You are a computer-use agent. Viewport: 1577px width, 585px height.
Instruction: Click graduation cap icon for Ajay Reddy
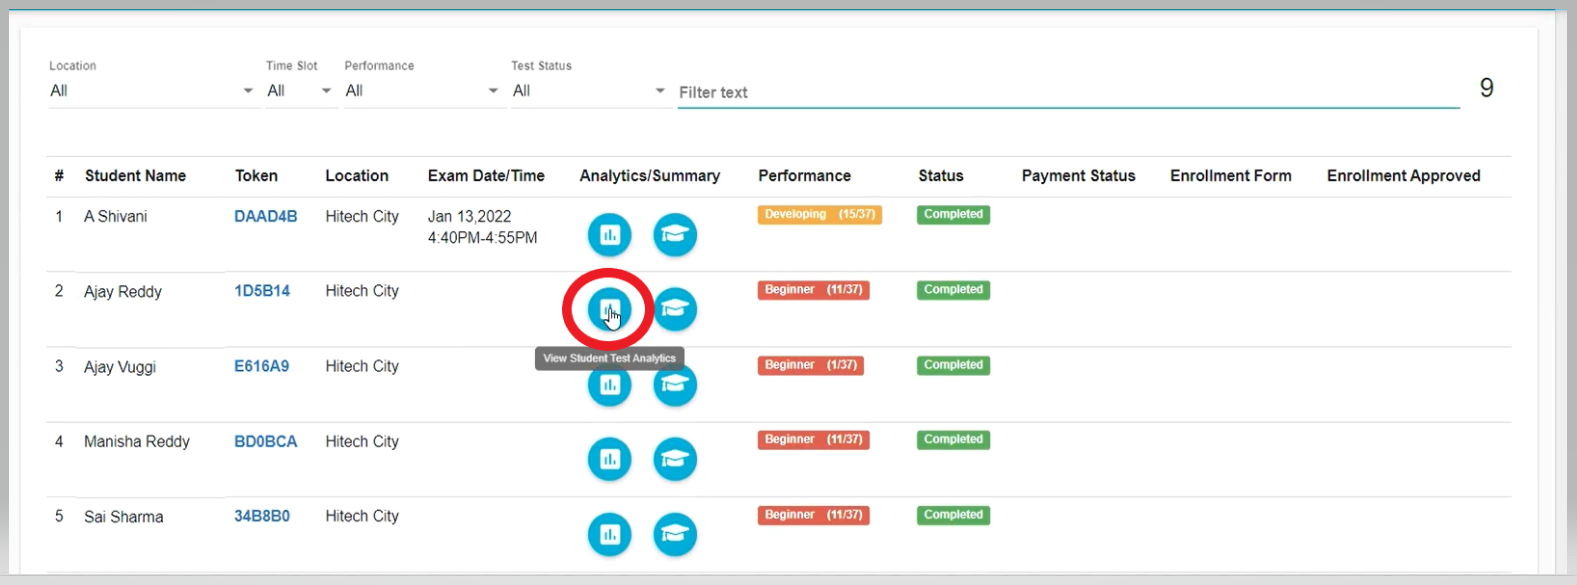[x=675, y=309]
